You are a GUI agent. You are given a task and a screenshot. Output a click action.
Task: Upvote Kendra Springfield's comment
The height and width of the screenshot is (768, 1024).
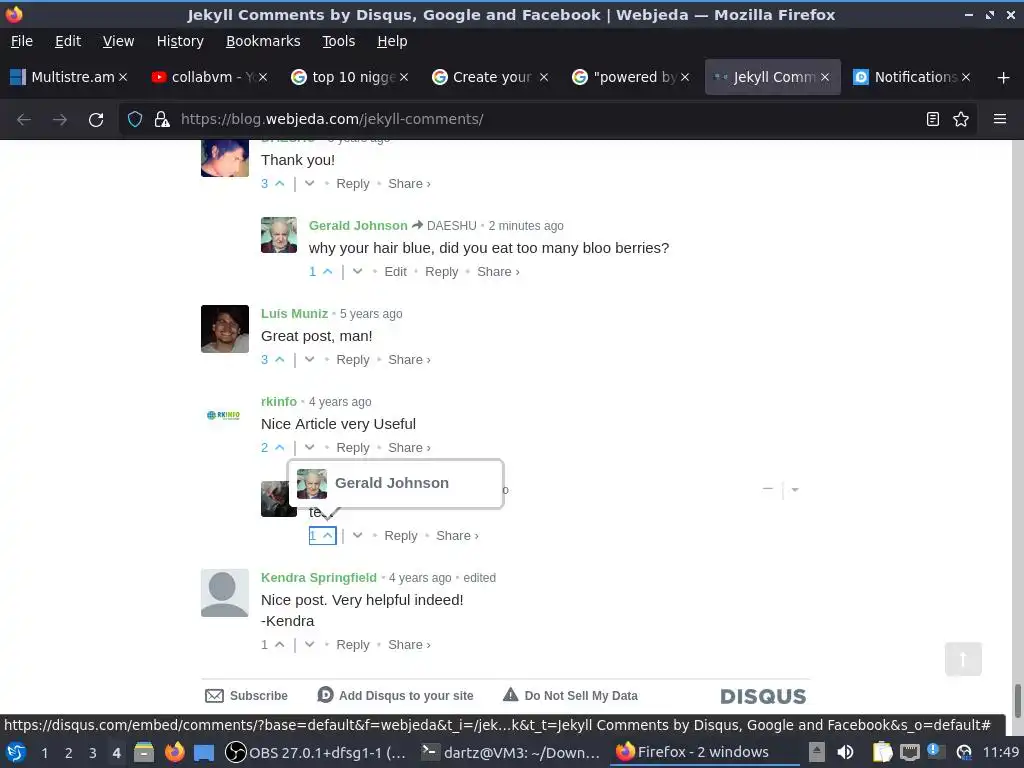[280, 645]
